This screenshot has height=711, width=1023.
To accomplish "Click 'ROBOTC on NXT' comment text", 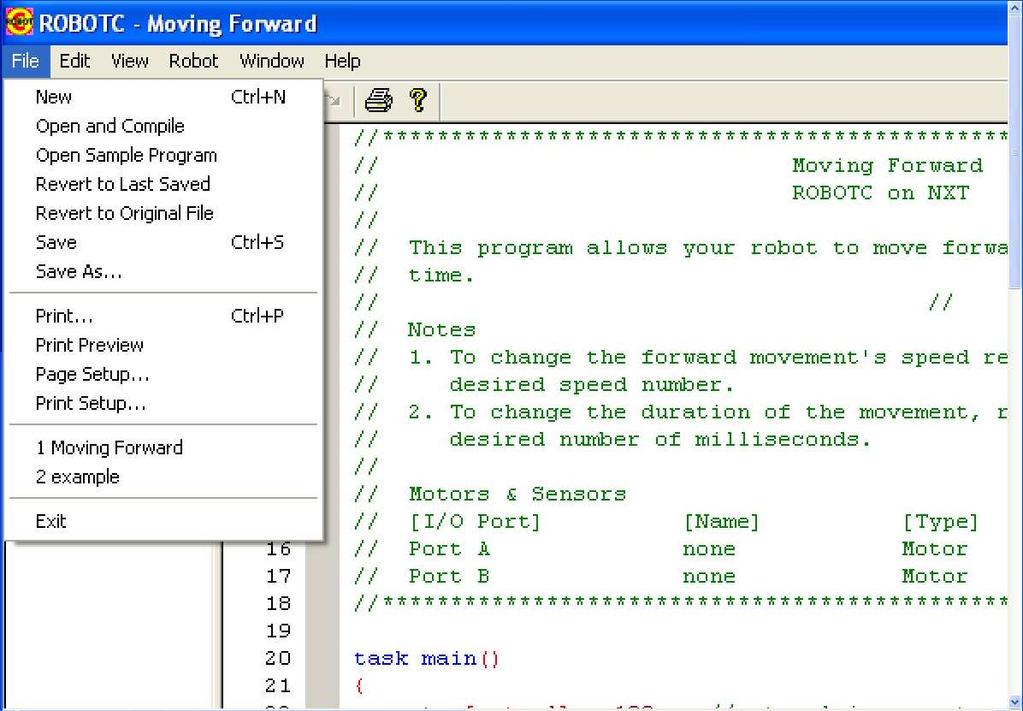I will click(881, 193).
